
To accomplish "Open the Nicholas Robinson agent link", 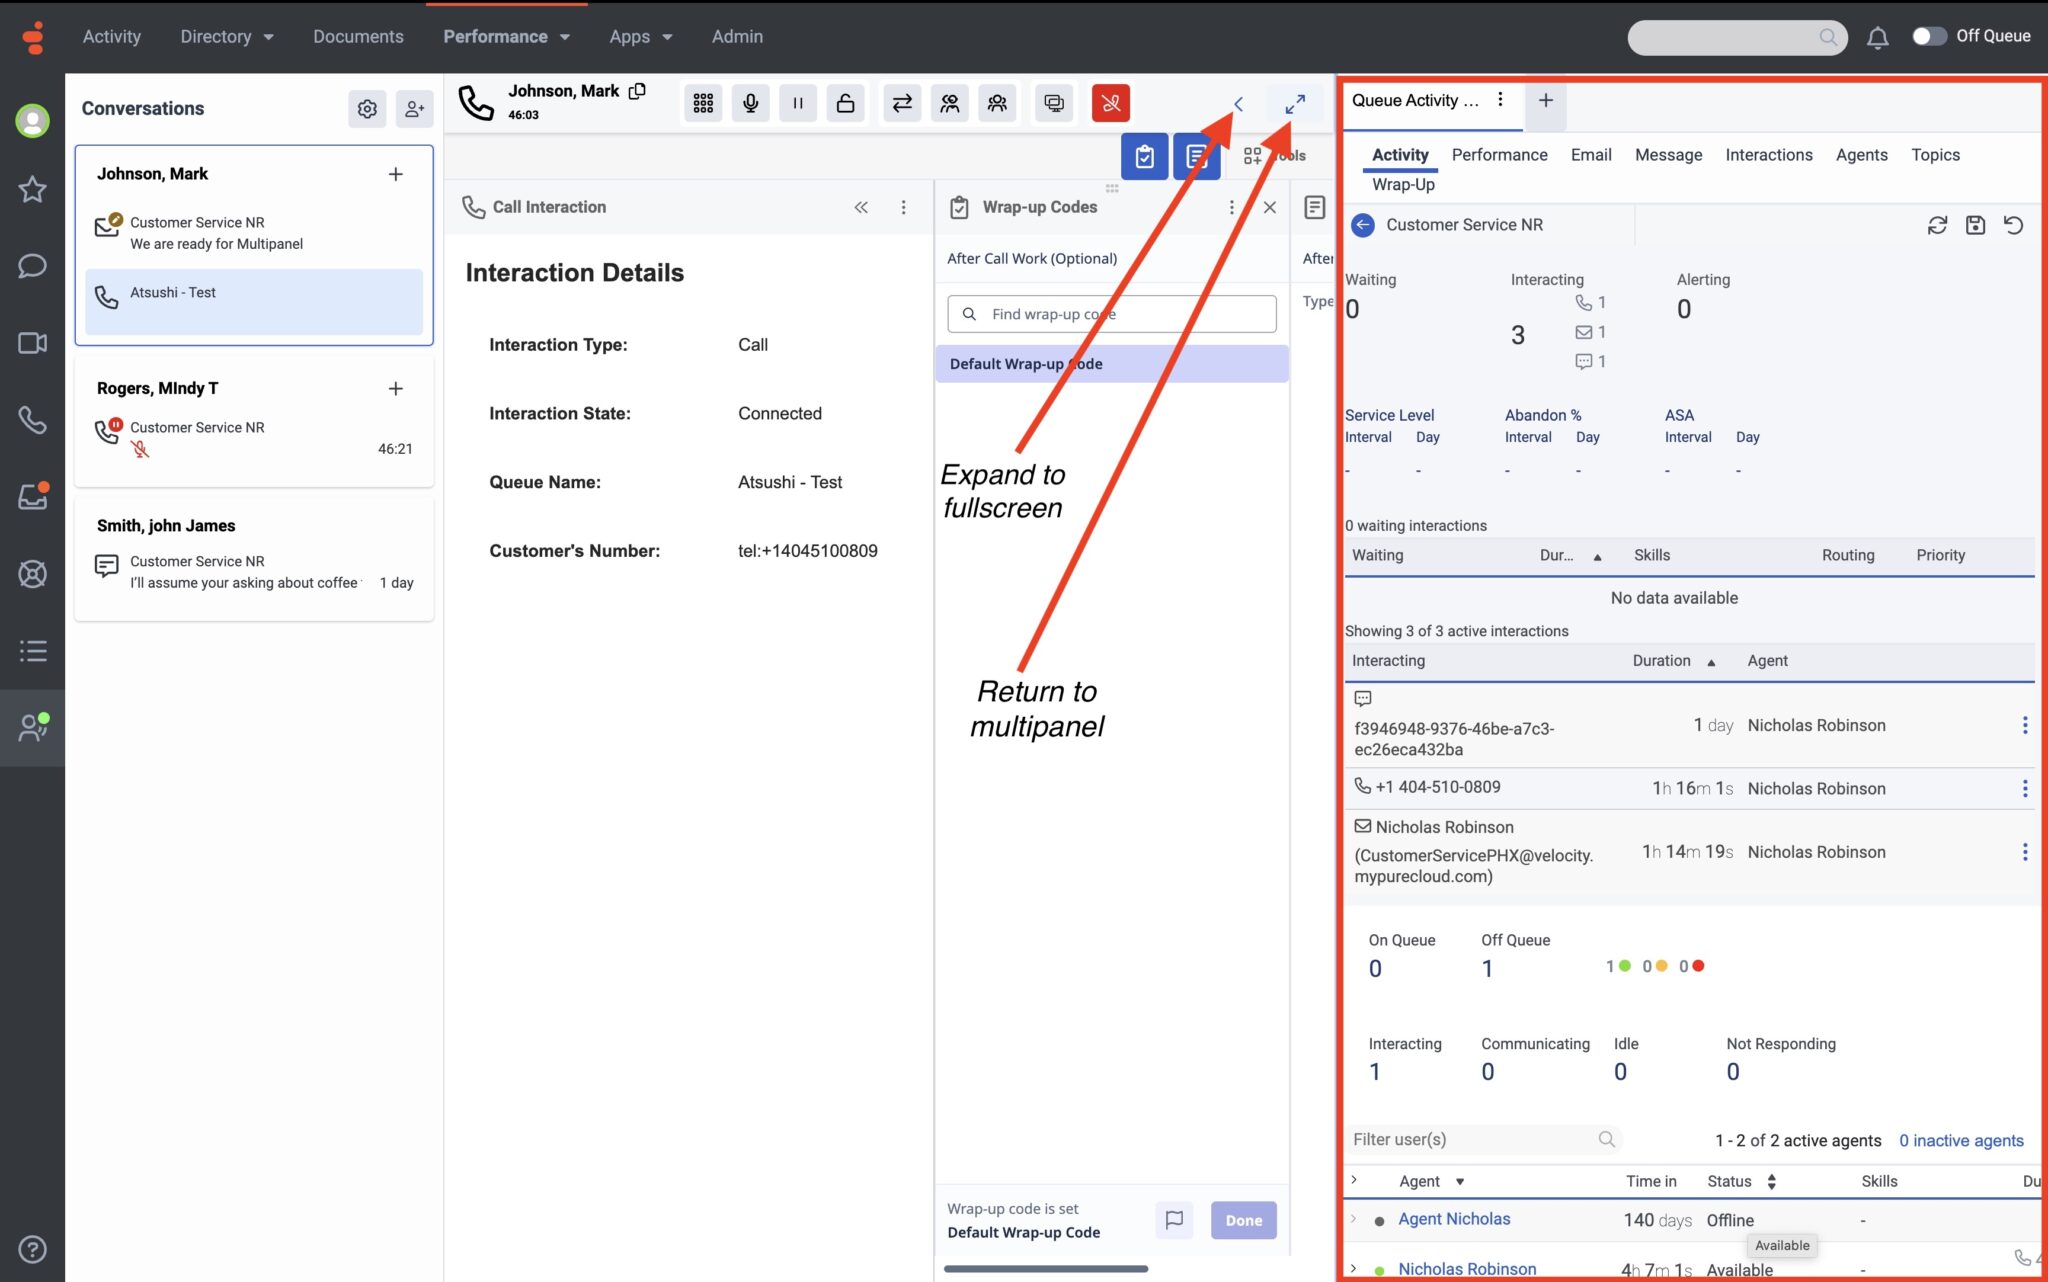I will pos(1466,1268).
